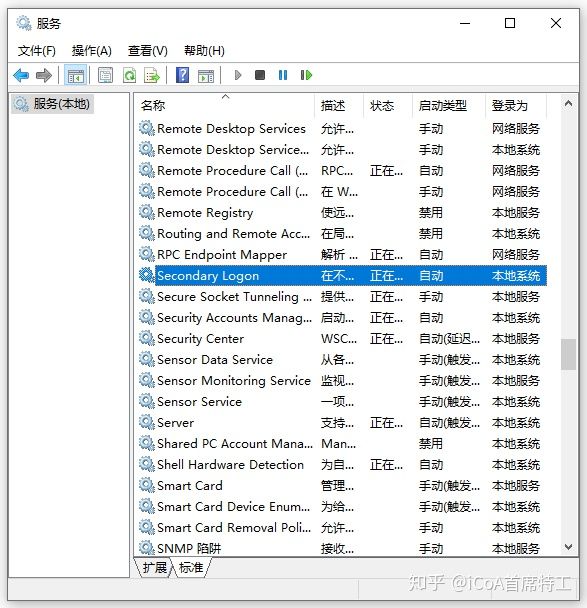Viewport: 587px width, 608px height.
Task: Click the gear icon of Secondary Logon
Action: [x=147, y=275]
